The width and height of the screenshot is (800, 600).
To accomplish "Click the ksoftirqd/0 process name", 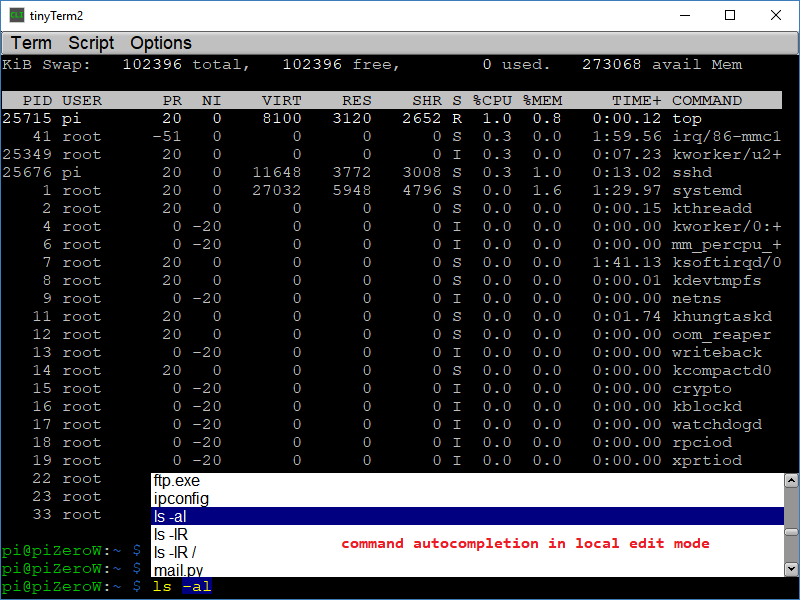I will (727, 262).
